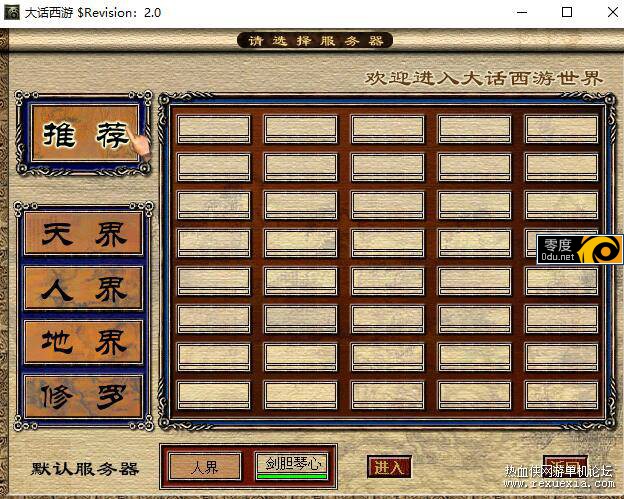
Task: Click the 请选择服务器 title banner
Action: click(x=314, y=41)
